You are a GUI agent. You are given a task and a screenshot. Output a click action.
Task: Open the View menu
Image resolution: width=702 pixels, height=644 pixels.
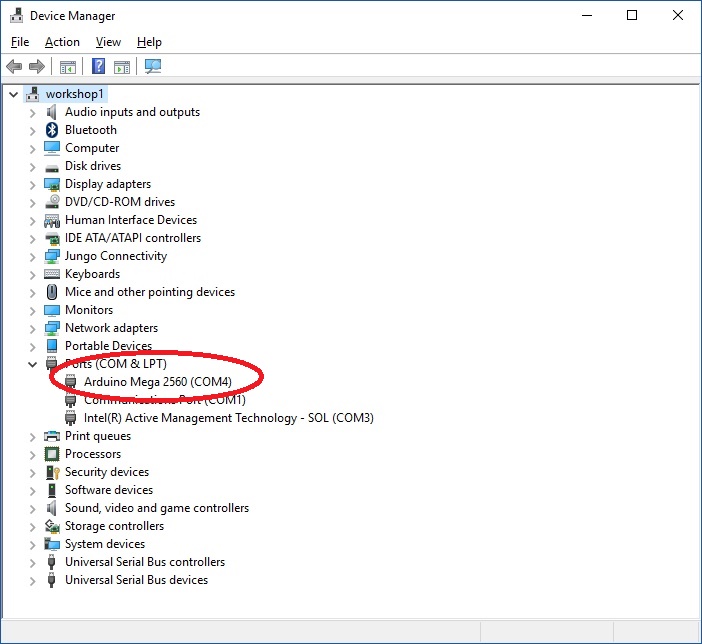pyautogui.click(x=108, y=42)
